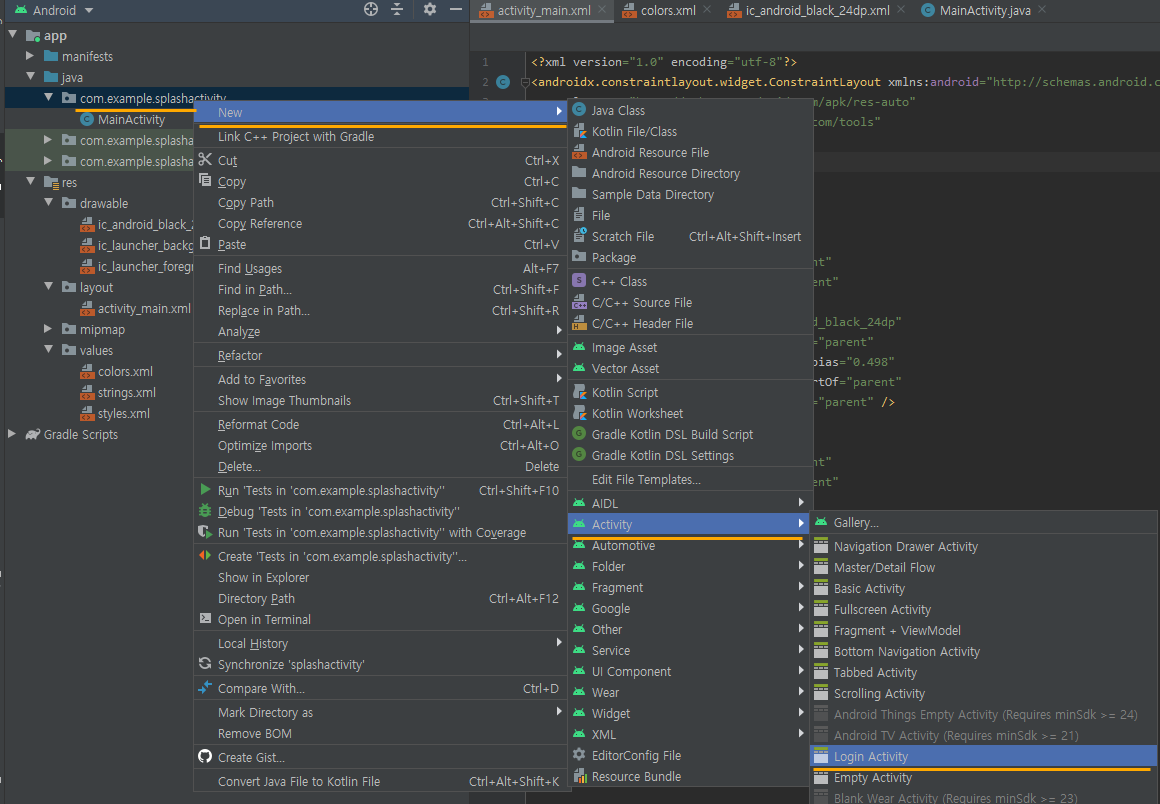
Task: Collapse the values folder
Action: click(48, 350)
